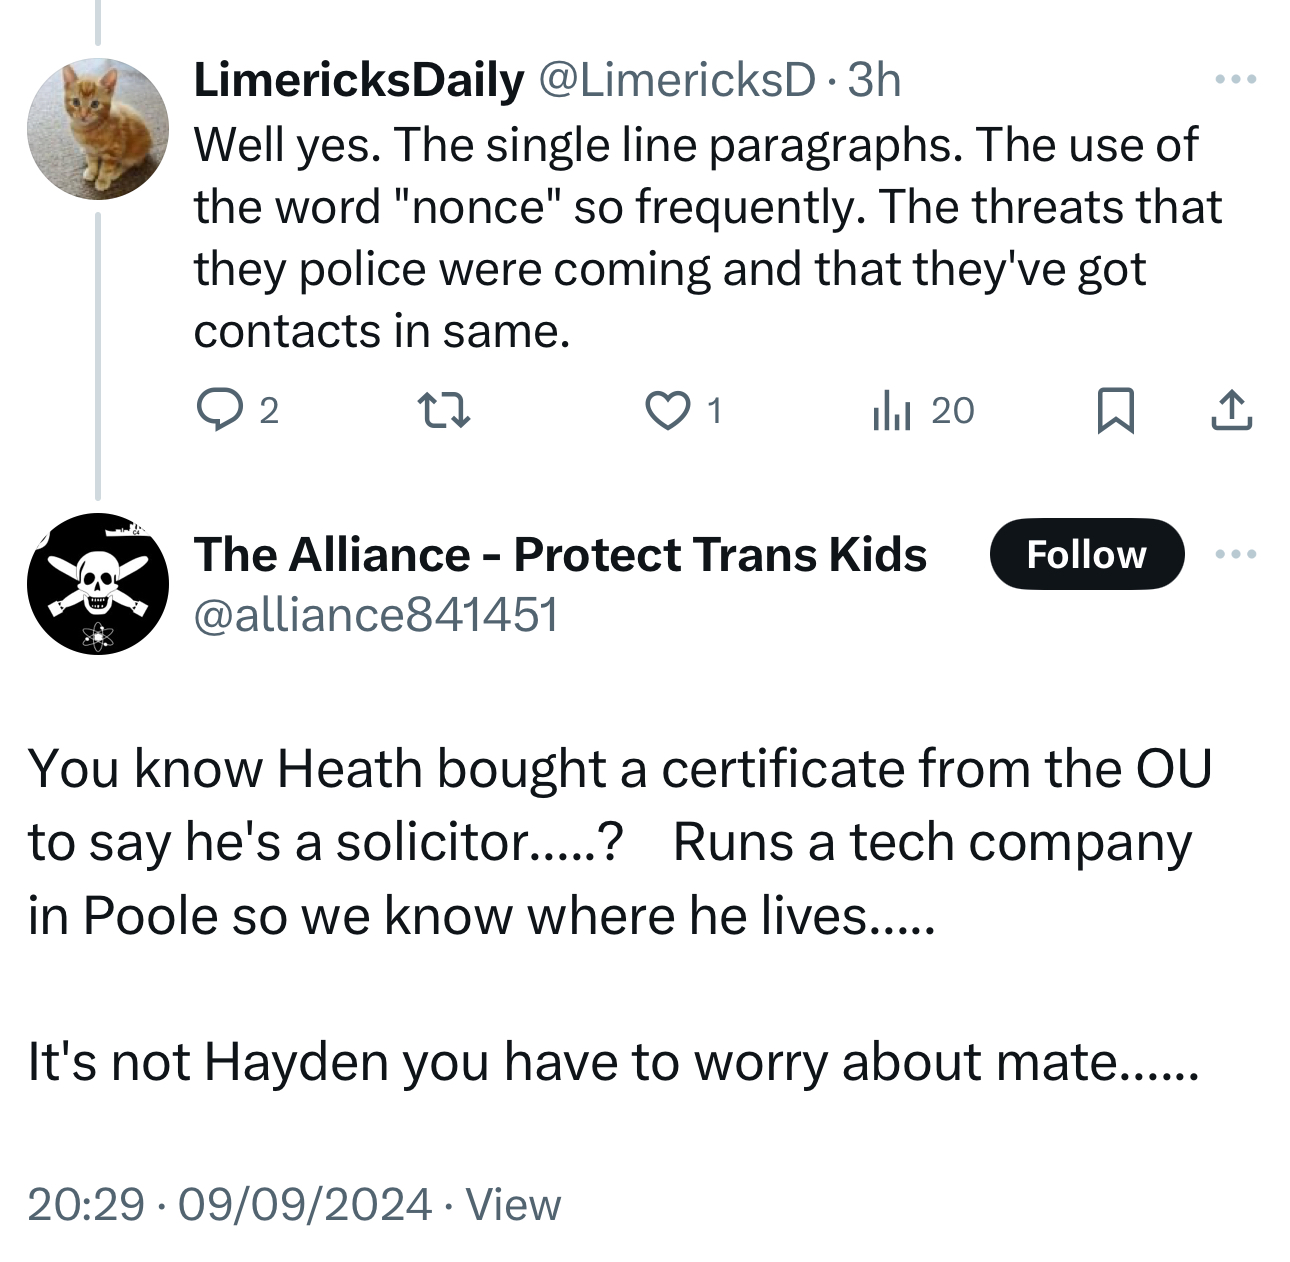The height and width of the screenshot is (1262, 1290).
Task: Open The Alliance skull avatar
Action: (x=97, y=584)
